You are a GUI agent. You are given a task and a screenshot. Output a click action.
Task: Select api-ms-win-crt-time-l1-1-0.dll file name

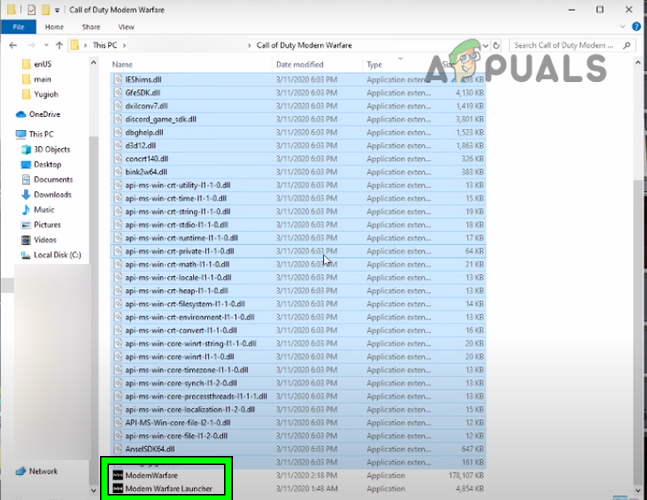tap(176, 198)
